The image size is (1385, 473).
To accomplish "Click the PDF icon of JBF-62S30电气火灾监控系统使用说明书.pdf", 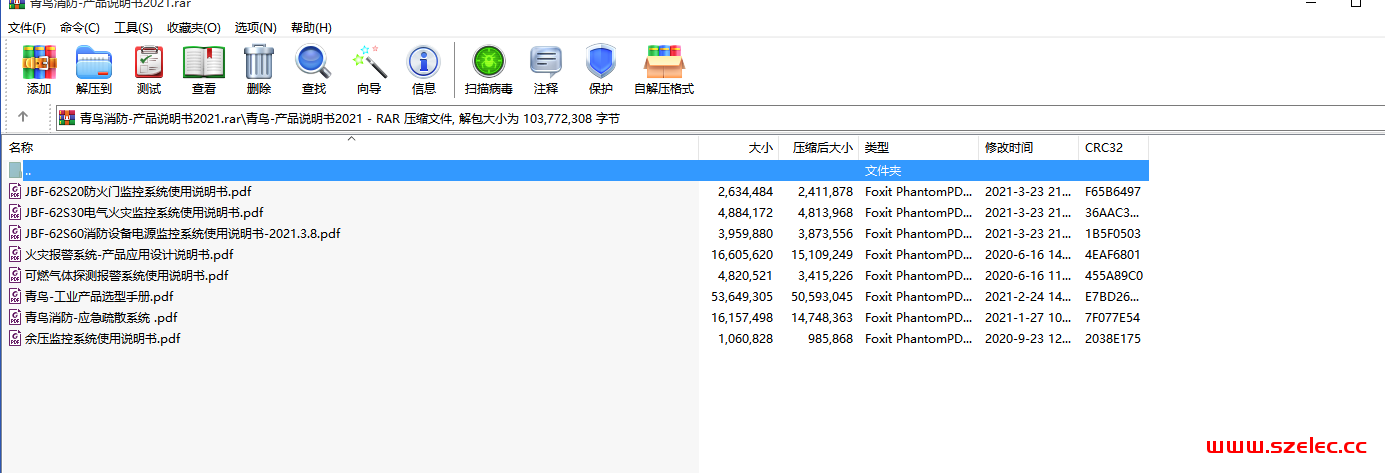I will pos(15,212).
